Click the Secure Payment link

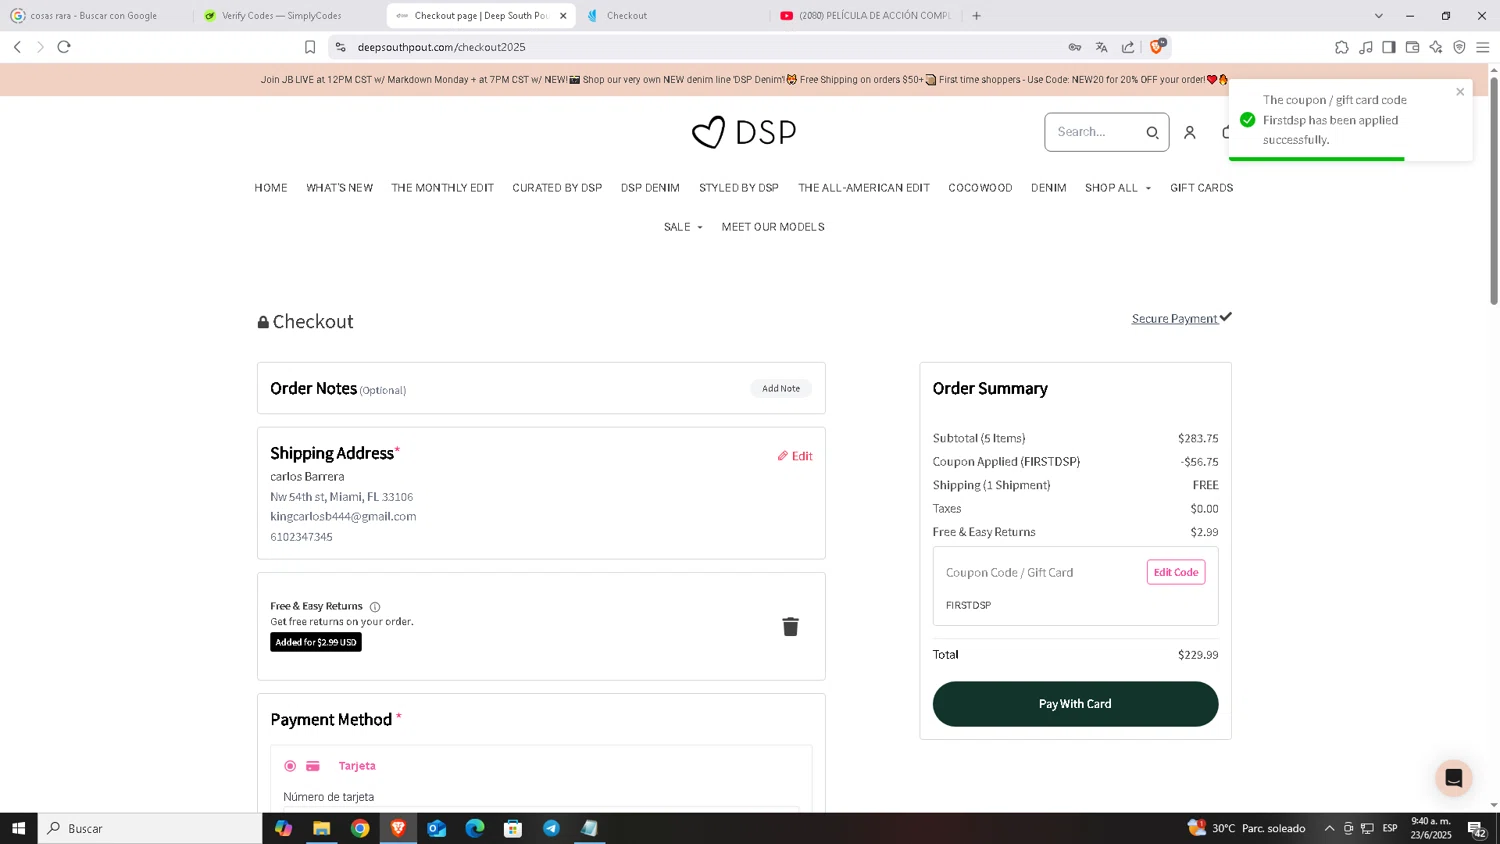1181,318
